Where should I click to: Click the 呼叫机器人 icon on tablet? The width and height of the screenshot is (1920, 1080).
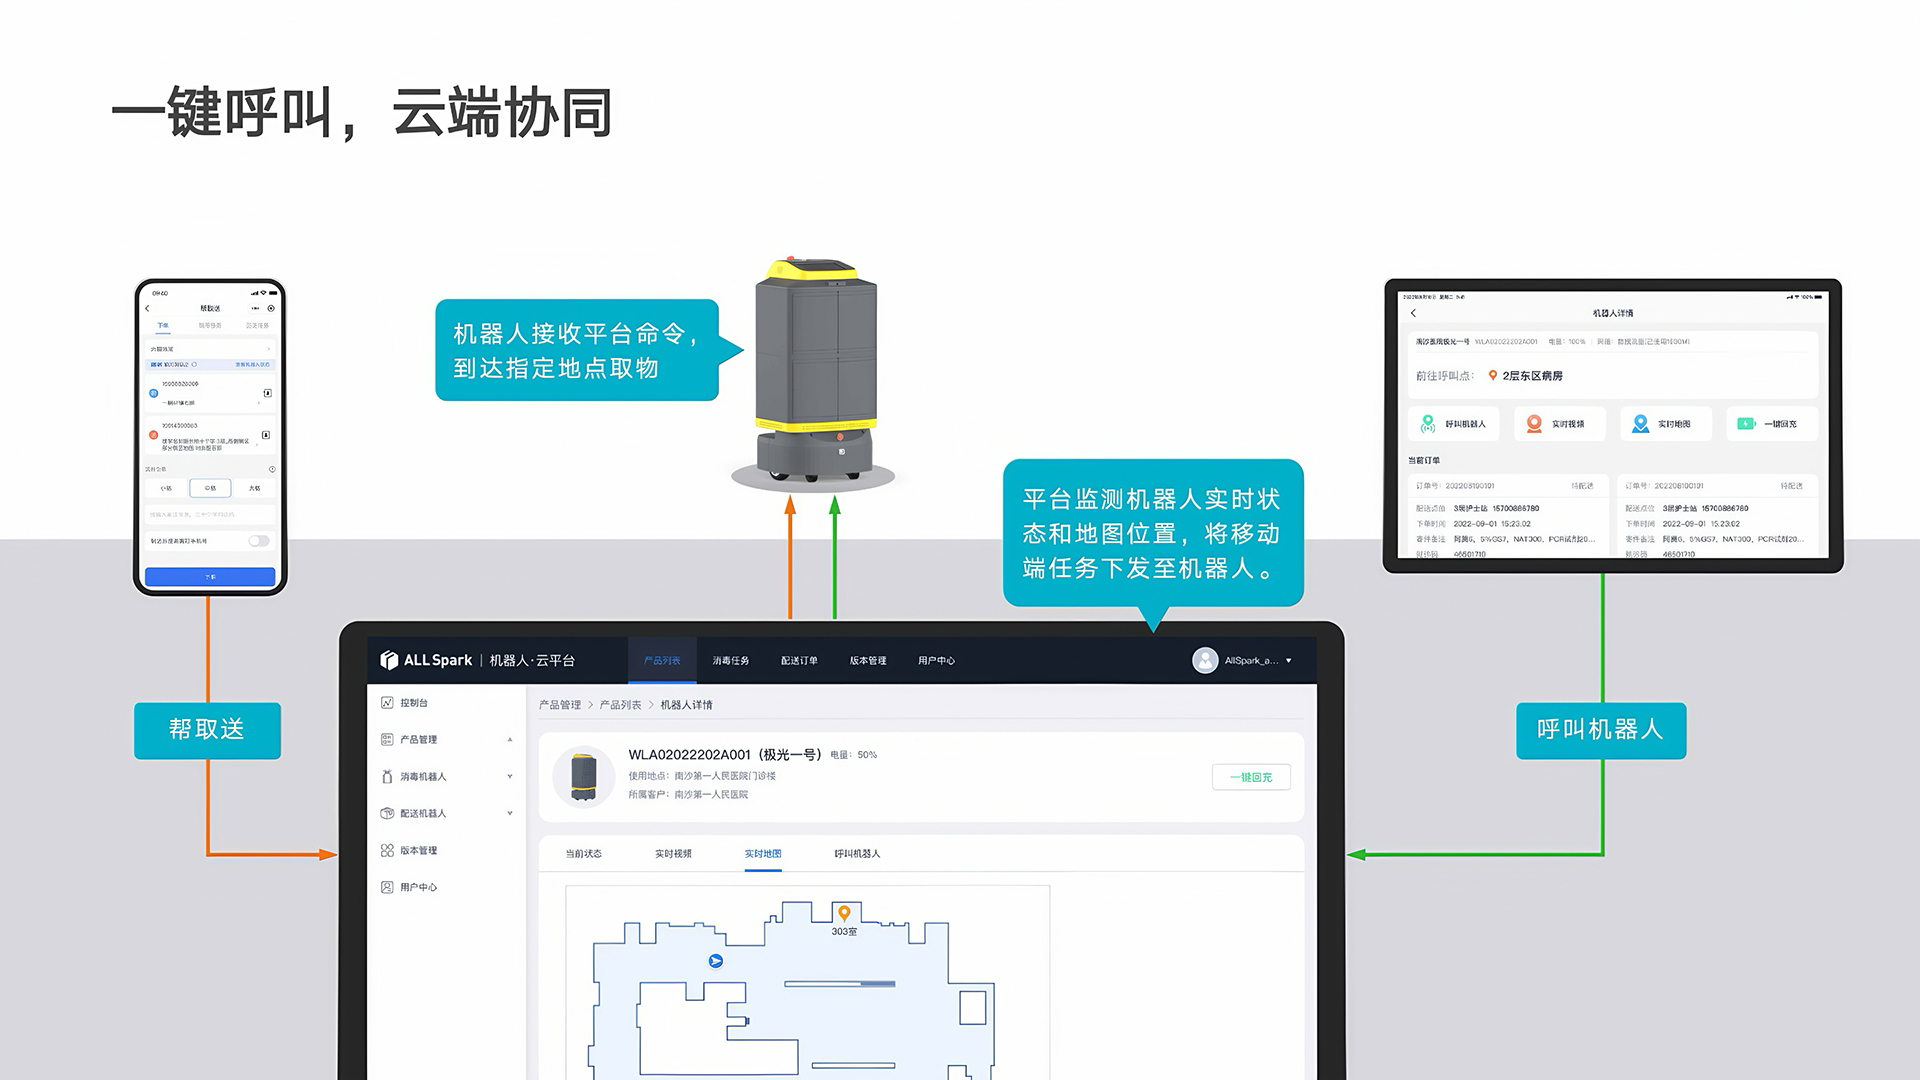tap(1428, 424)
